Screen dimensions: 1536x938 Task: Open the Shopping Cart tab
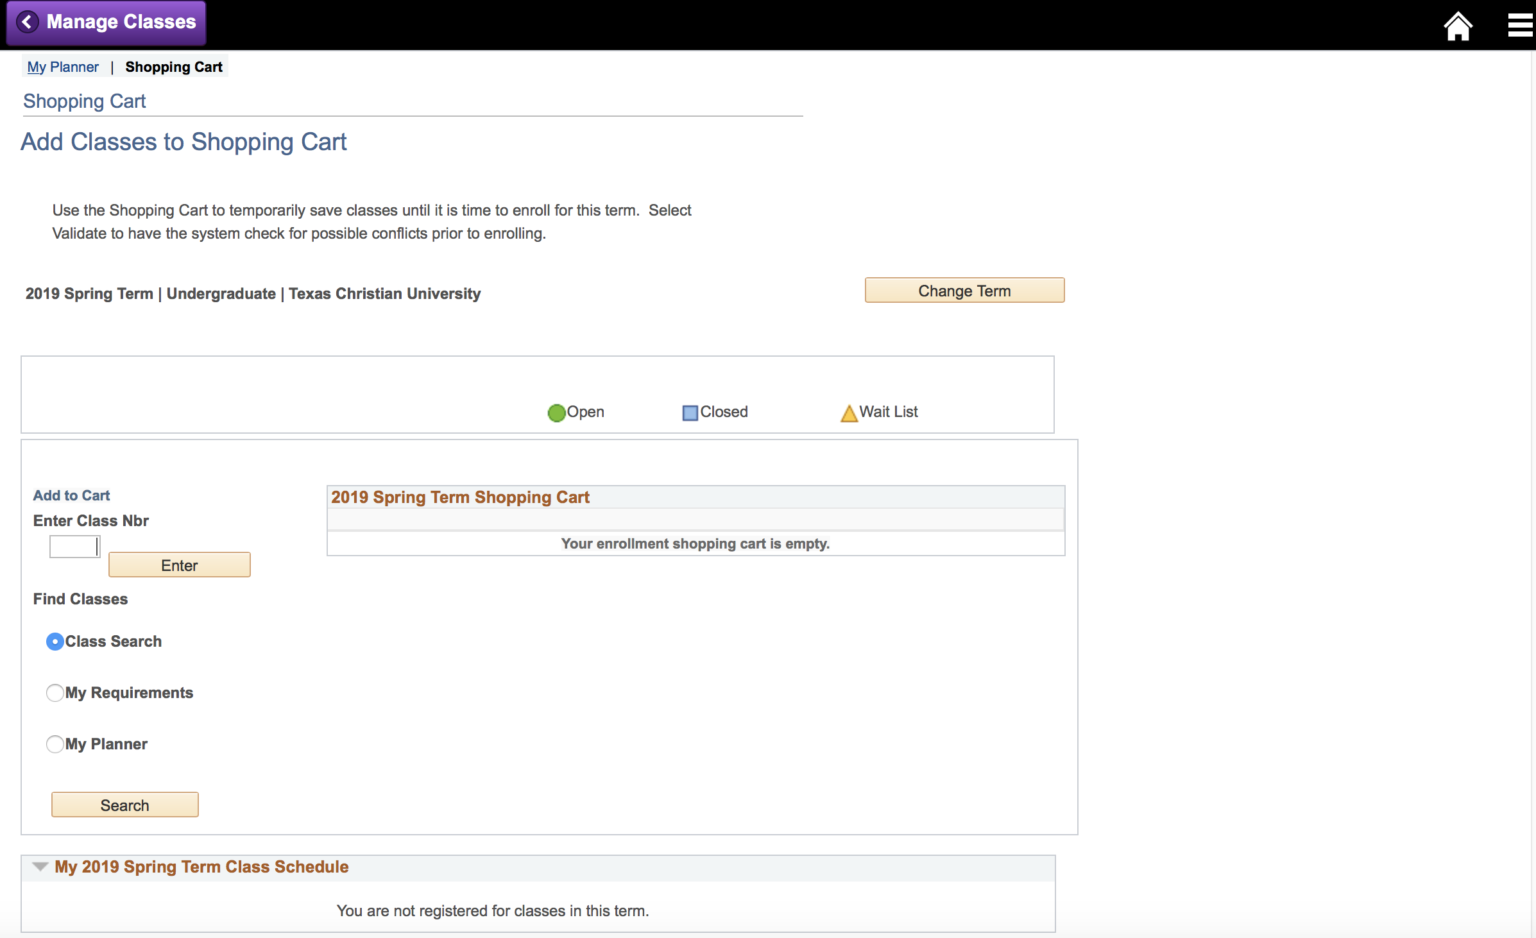point(174,67)
